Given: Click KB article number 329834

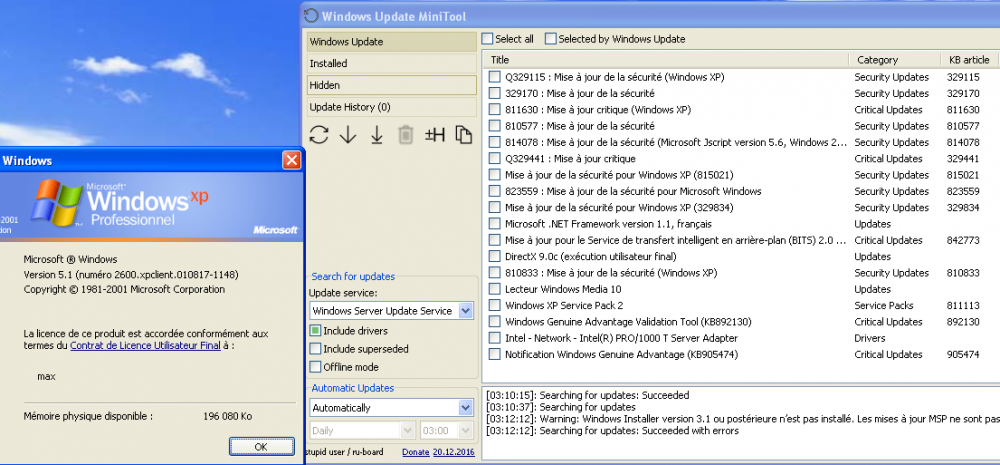Looking at the screenshot, I should pos(963,208).
